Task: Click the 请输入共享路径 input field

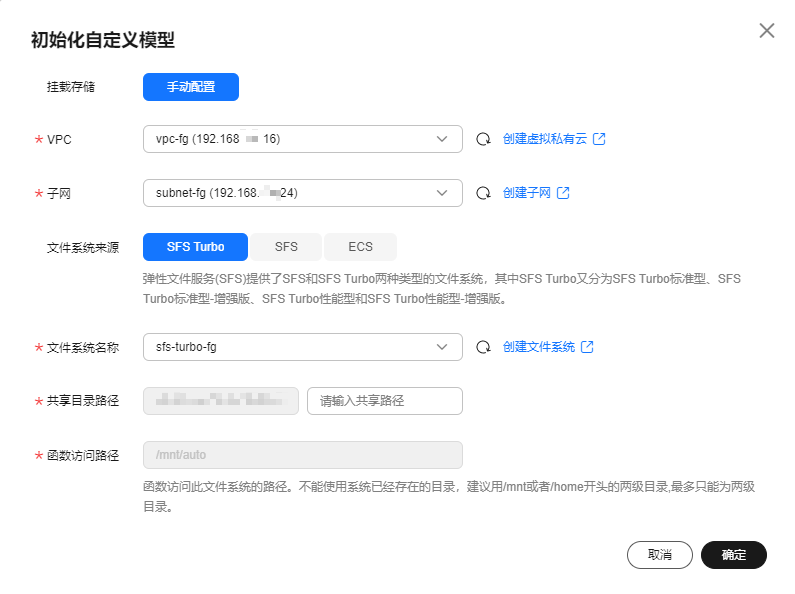Action: [x=385, y=401]
